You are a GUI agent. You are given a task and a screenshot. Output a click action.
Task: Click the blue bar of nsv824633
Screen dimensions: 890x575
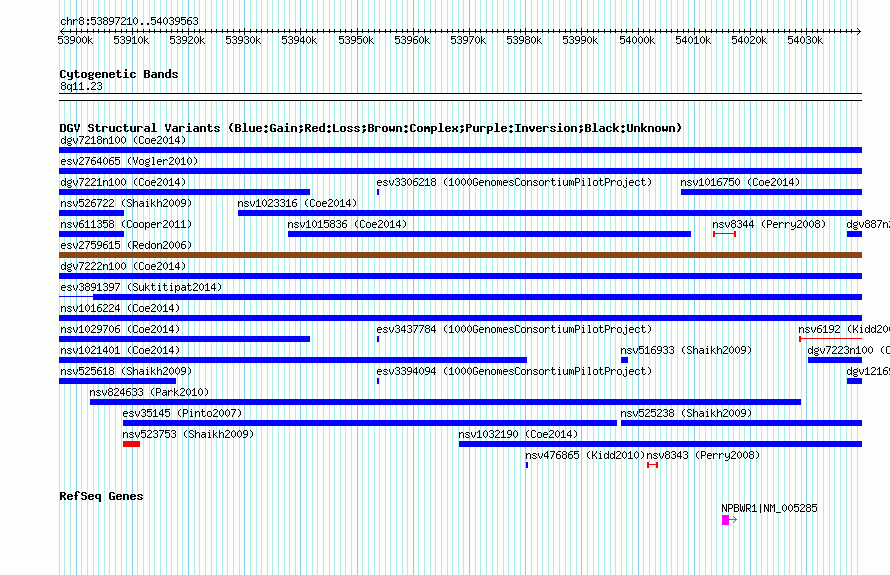446,402
